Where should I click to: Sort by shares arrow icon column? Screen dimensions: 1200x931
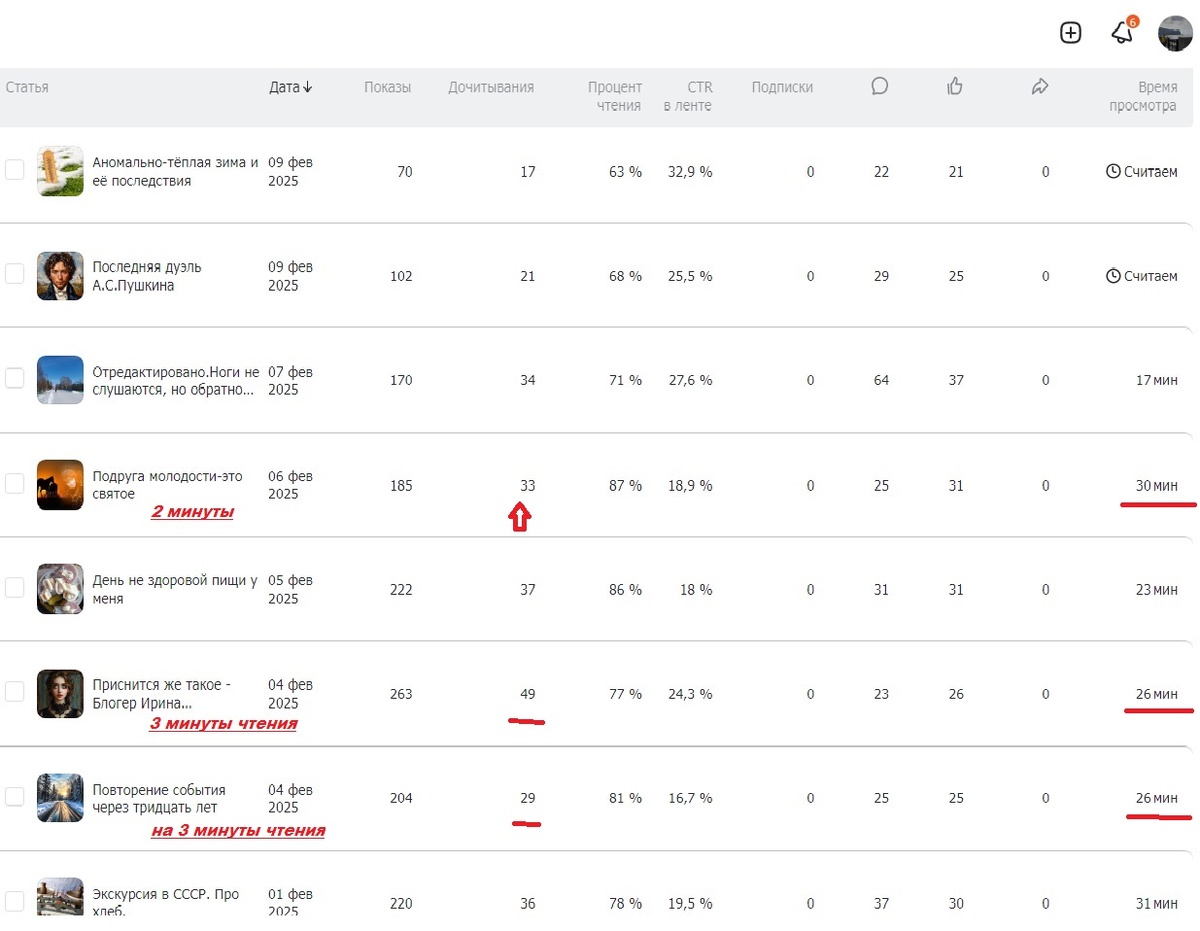(1040, 87)
